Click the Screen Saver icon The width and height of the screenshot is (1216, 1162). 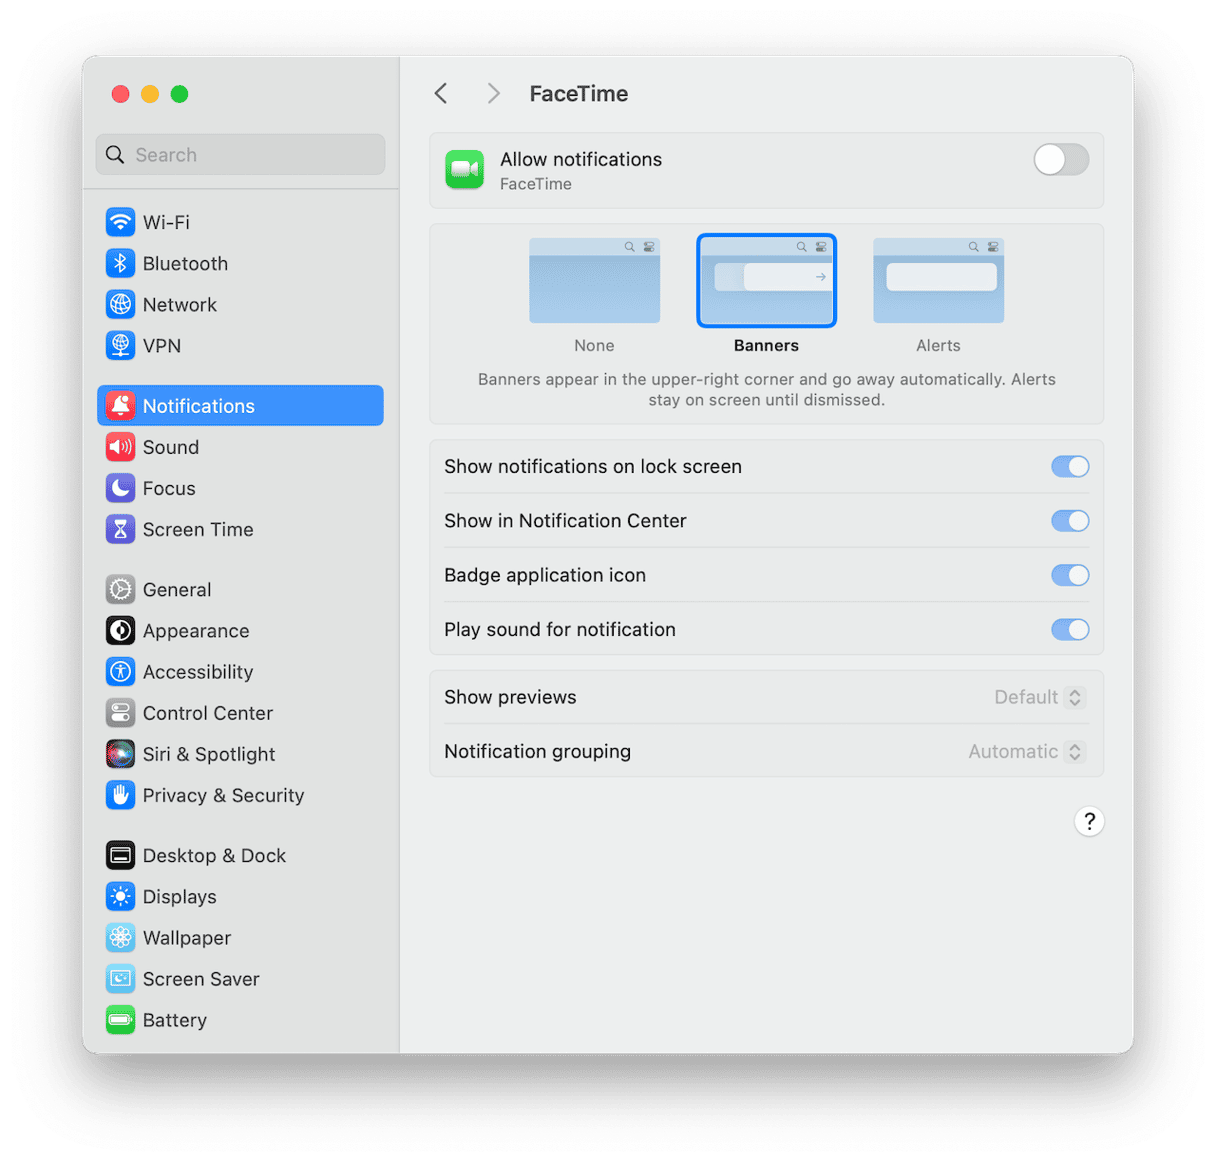pyautogui.click(x=120, y=979)
